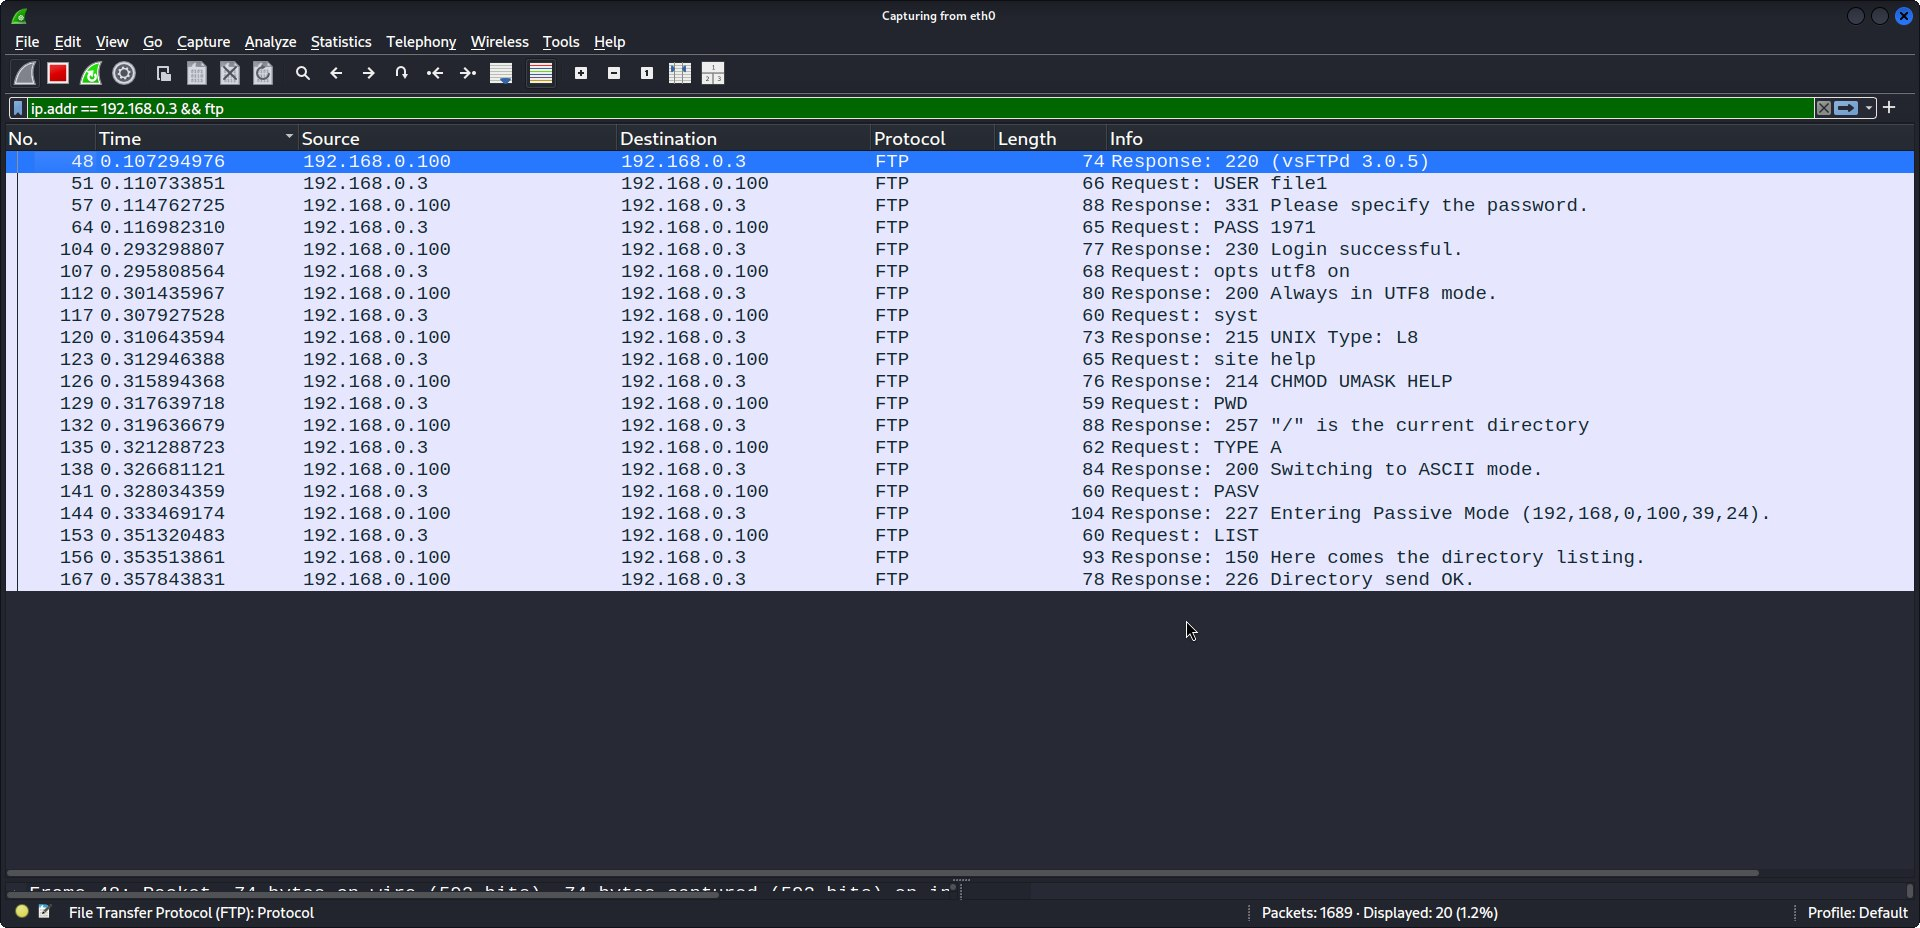This screenshot has height=928, width=1920.
Task: Sort by Protocol column header
Action: tap(932, 138)
